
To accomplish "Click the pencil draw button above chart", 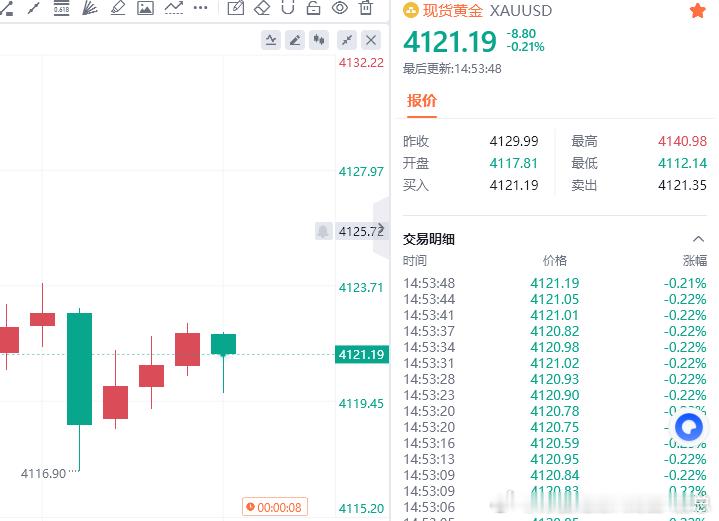I will pos(295,40).
